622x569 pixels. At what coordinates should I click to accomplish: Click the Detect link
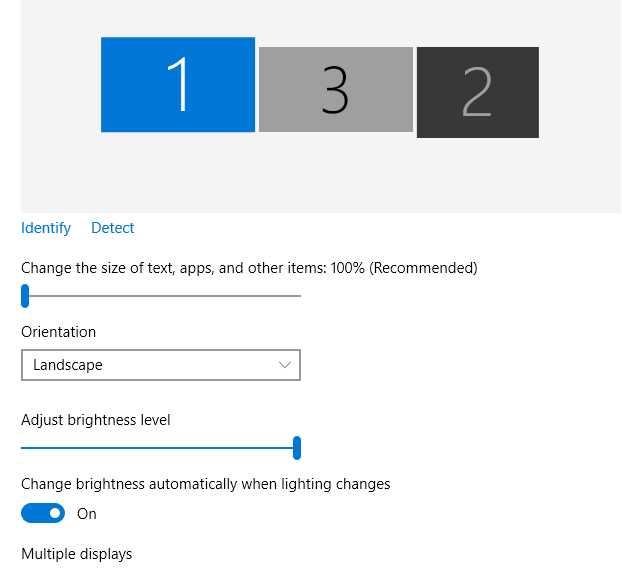tap(113, 228)
